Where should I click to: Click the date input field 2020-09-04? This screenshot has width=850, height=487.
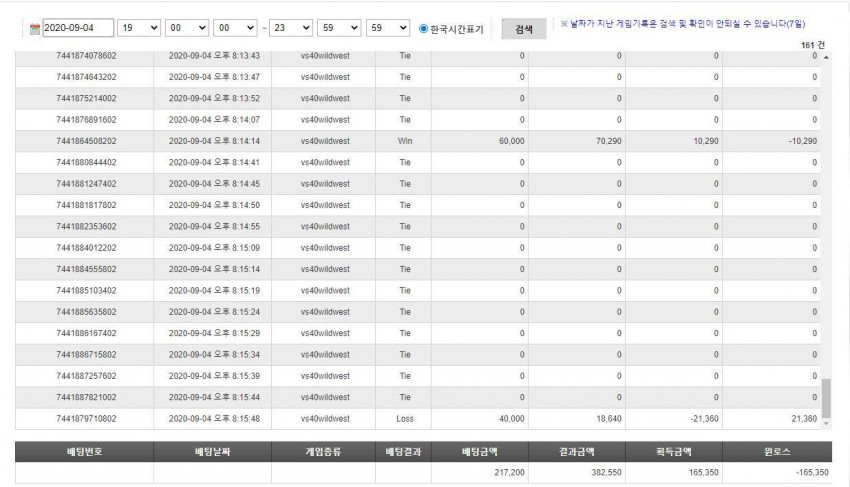[78, 28]
